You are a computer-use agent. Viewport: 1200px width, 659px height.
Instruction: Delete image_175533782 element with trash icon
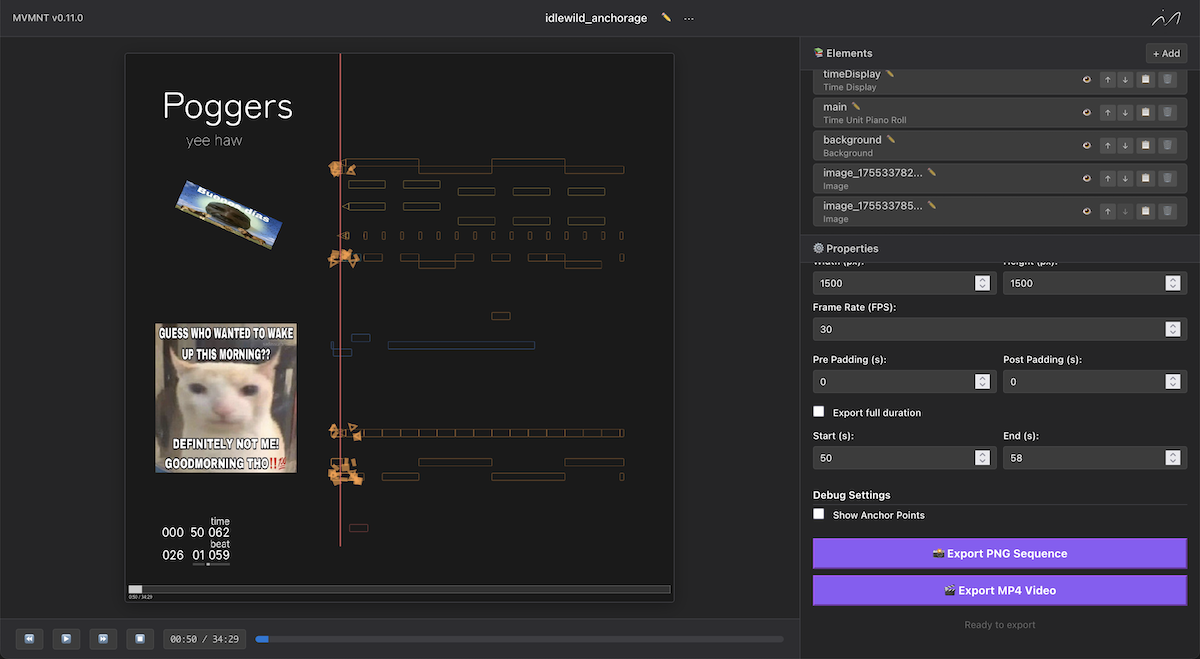(x=1167, y=178)
